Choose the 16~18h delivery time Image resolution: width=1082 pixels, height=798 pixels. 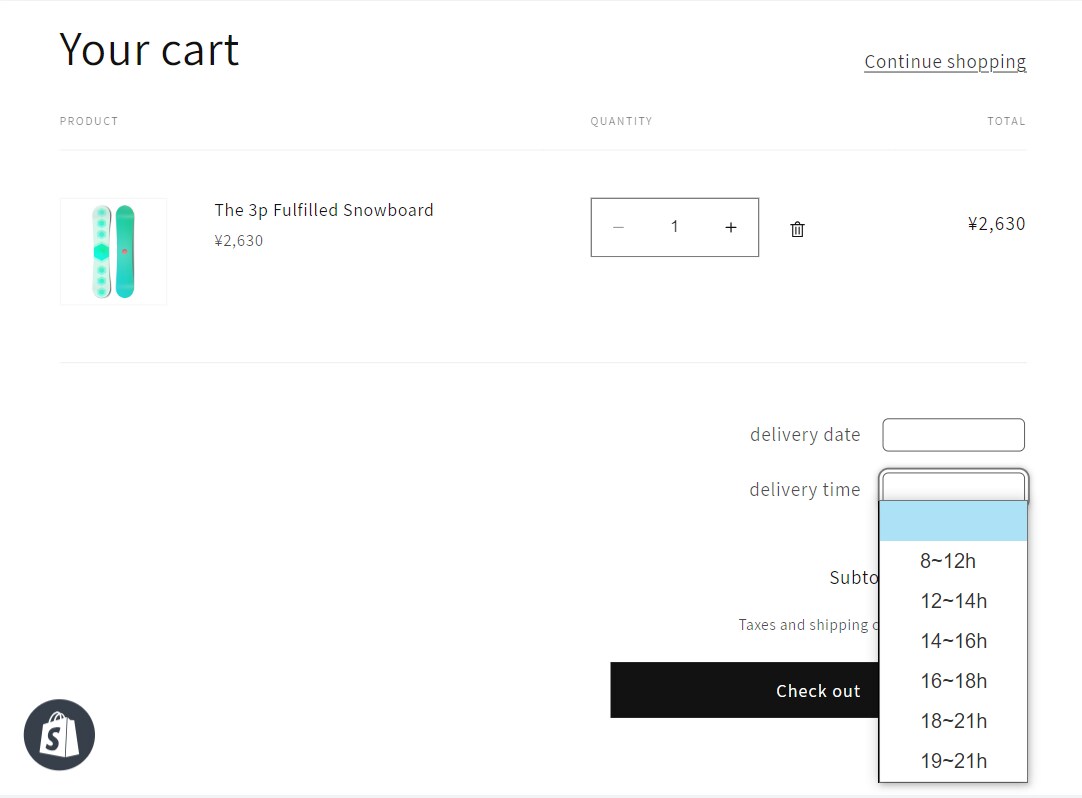(953, 681)
